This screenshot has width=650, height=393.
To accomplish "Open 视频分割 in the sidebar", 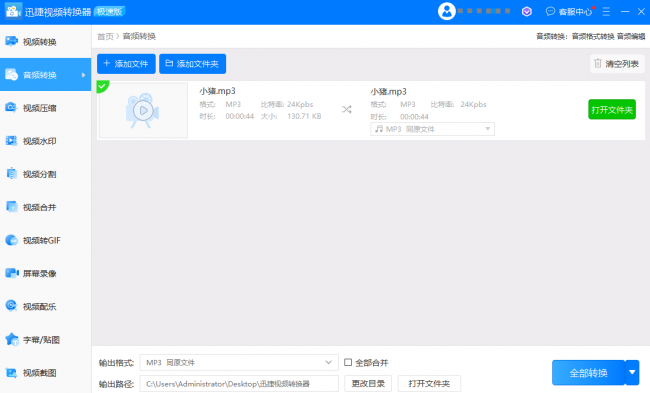I will point(45,174).
